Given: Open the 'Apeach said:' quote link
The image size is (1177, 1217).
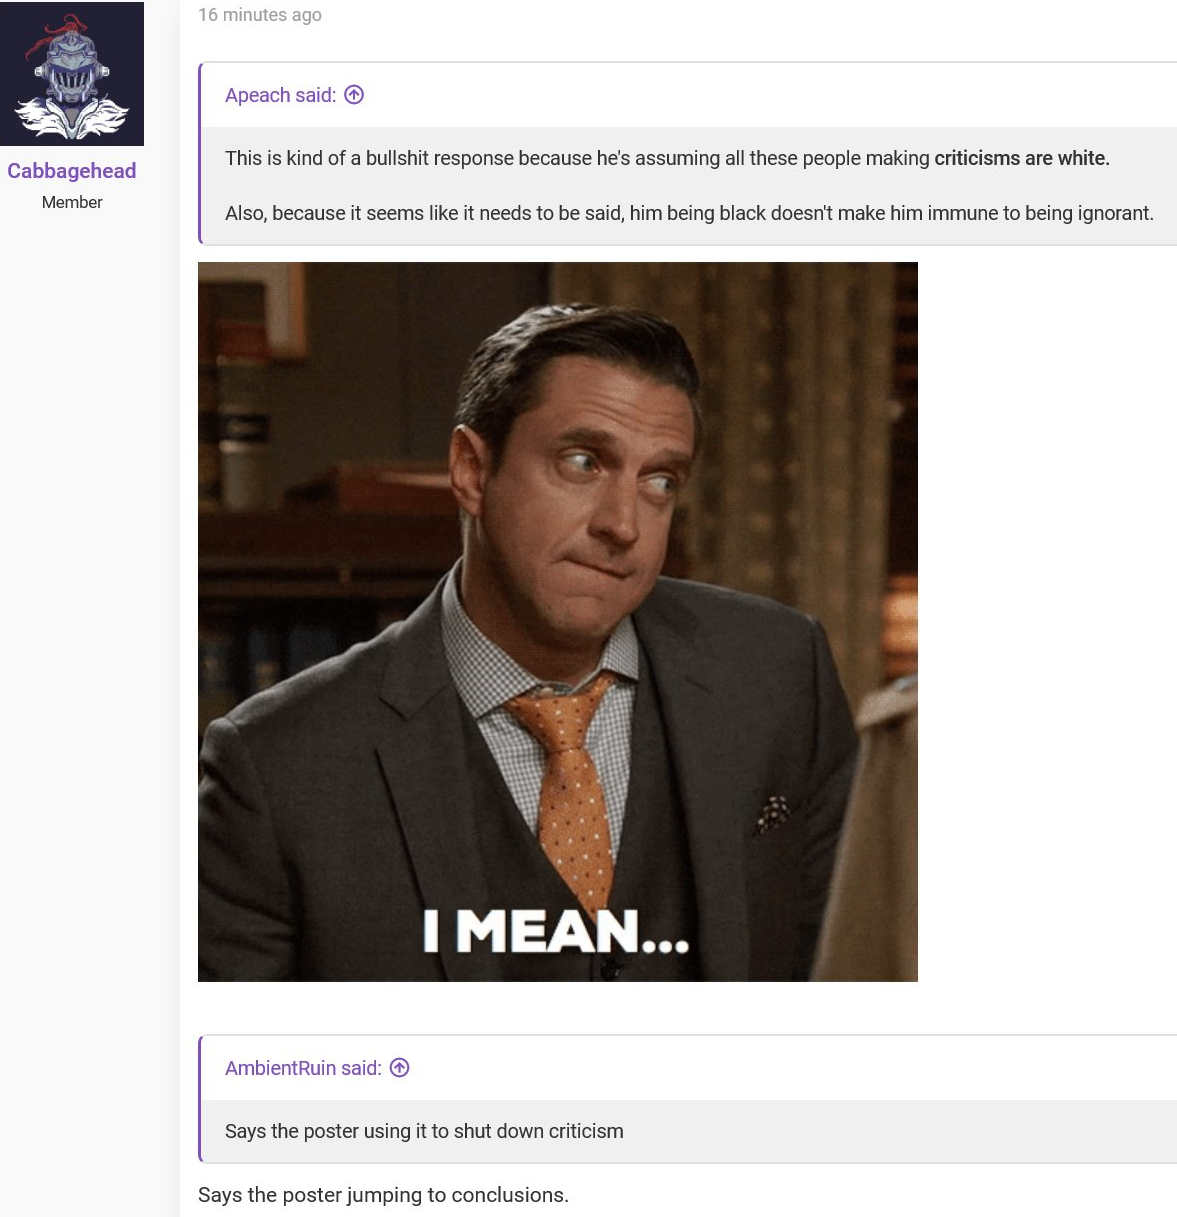Looking at the screenshot, I should point(281,95).
